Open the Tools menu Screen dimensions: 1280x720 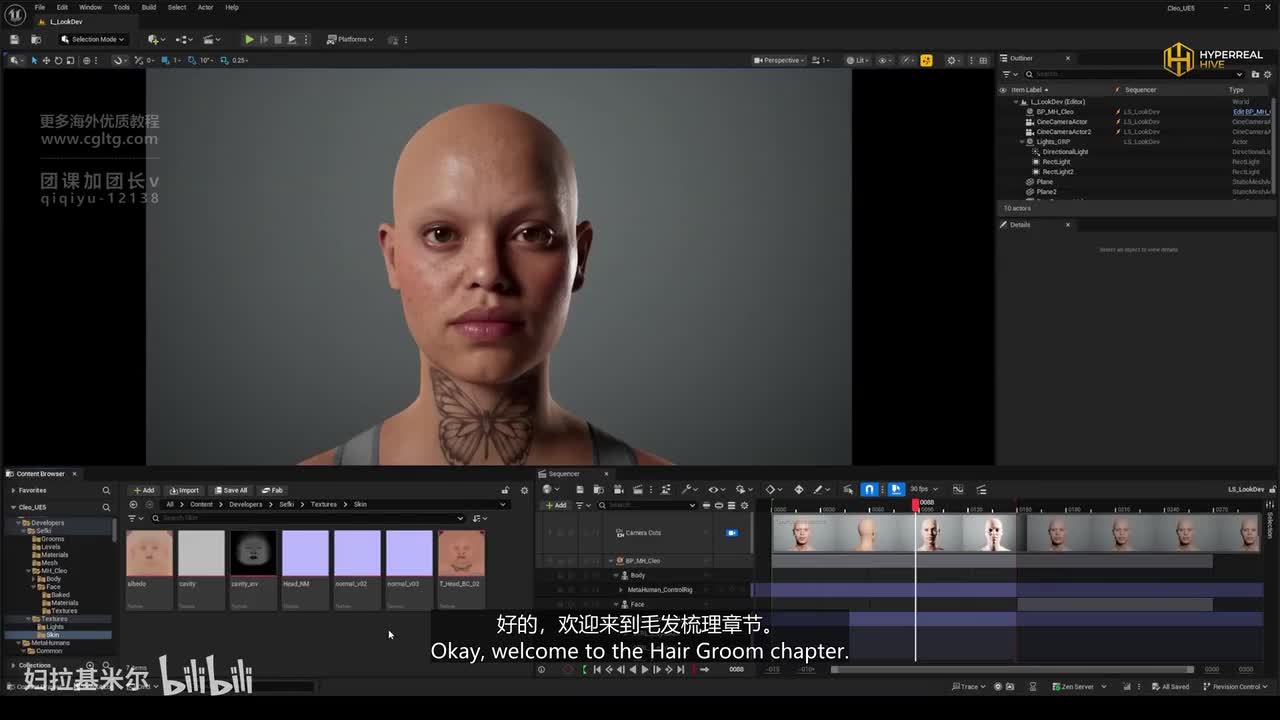pos(121,7)
